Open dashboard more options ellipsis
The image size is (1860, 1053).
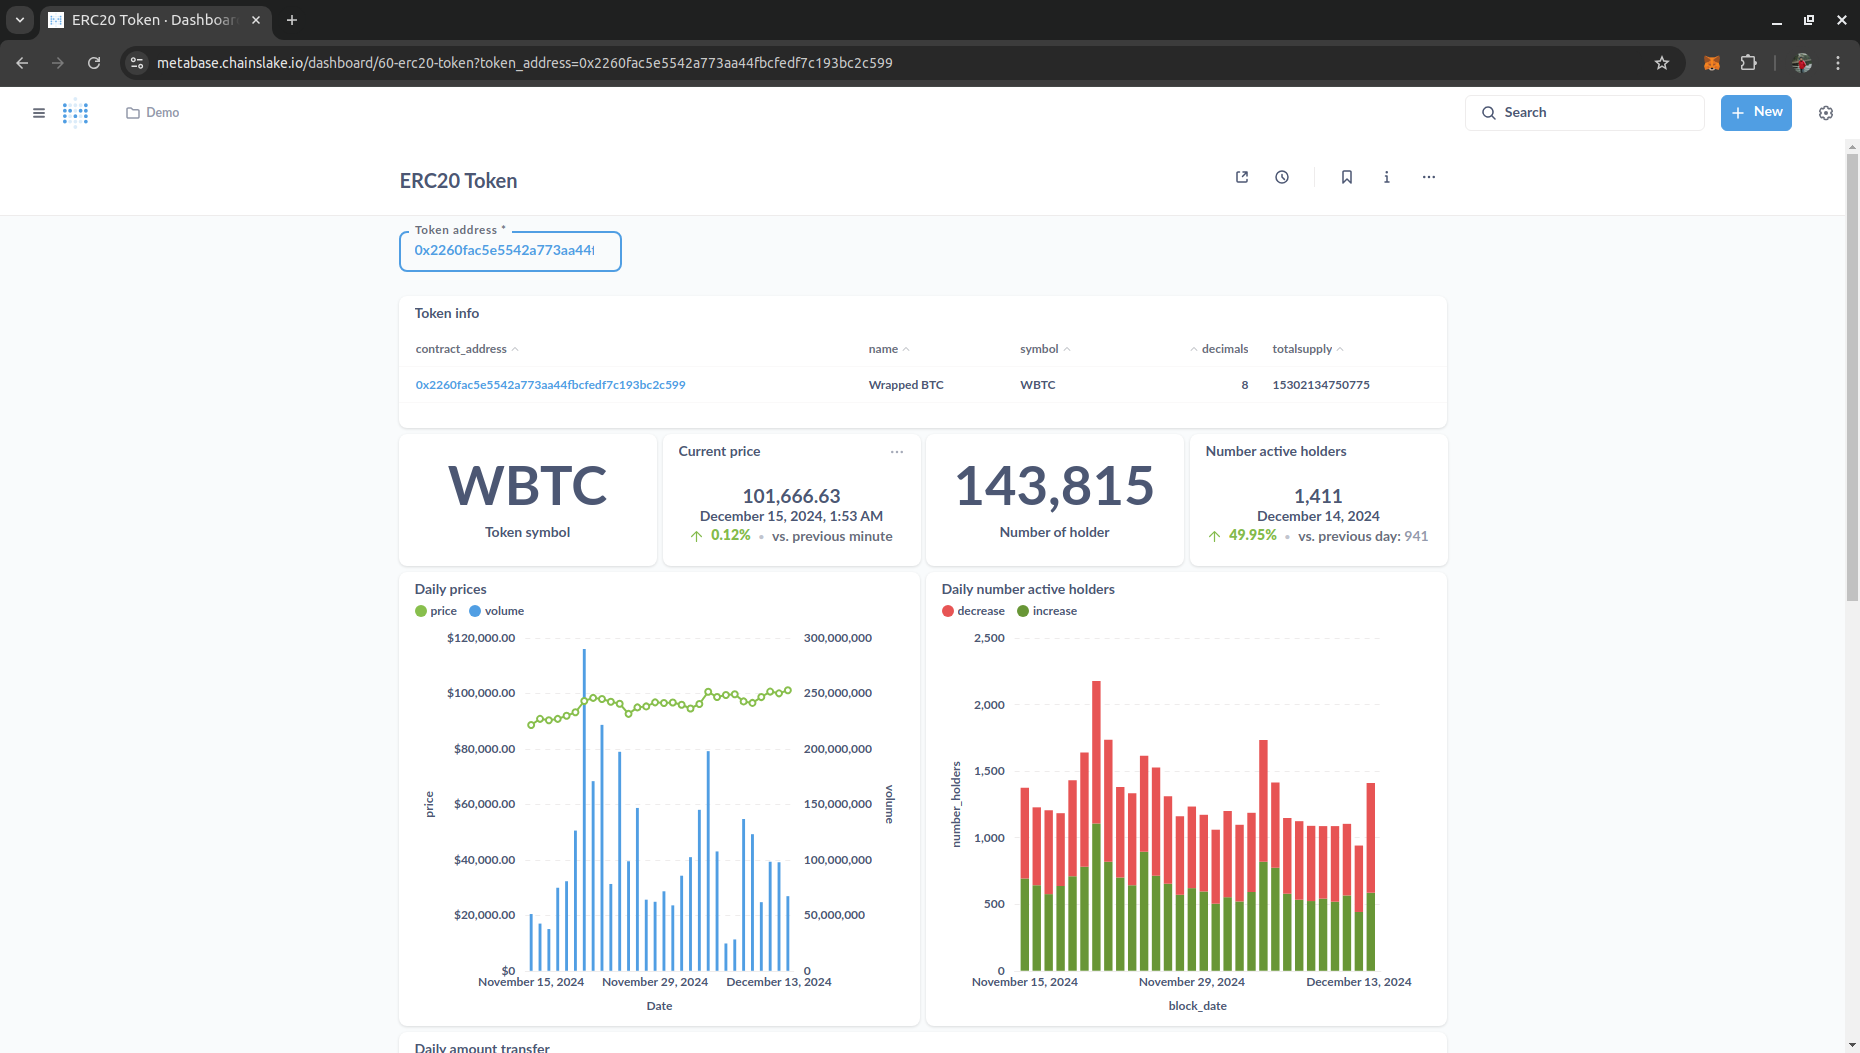[x=1429, y=177]
